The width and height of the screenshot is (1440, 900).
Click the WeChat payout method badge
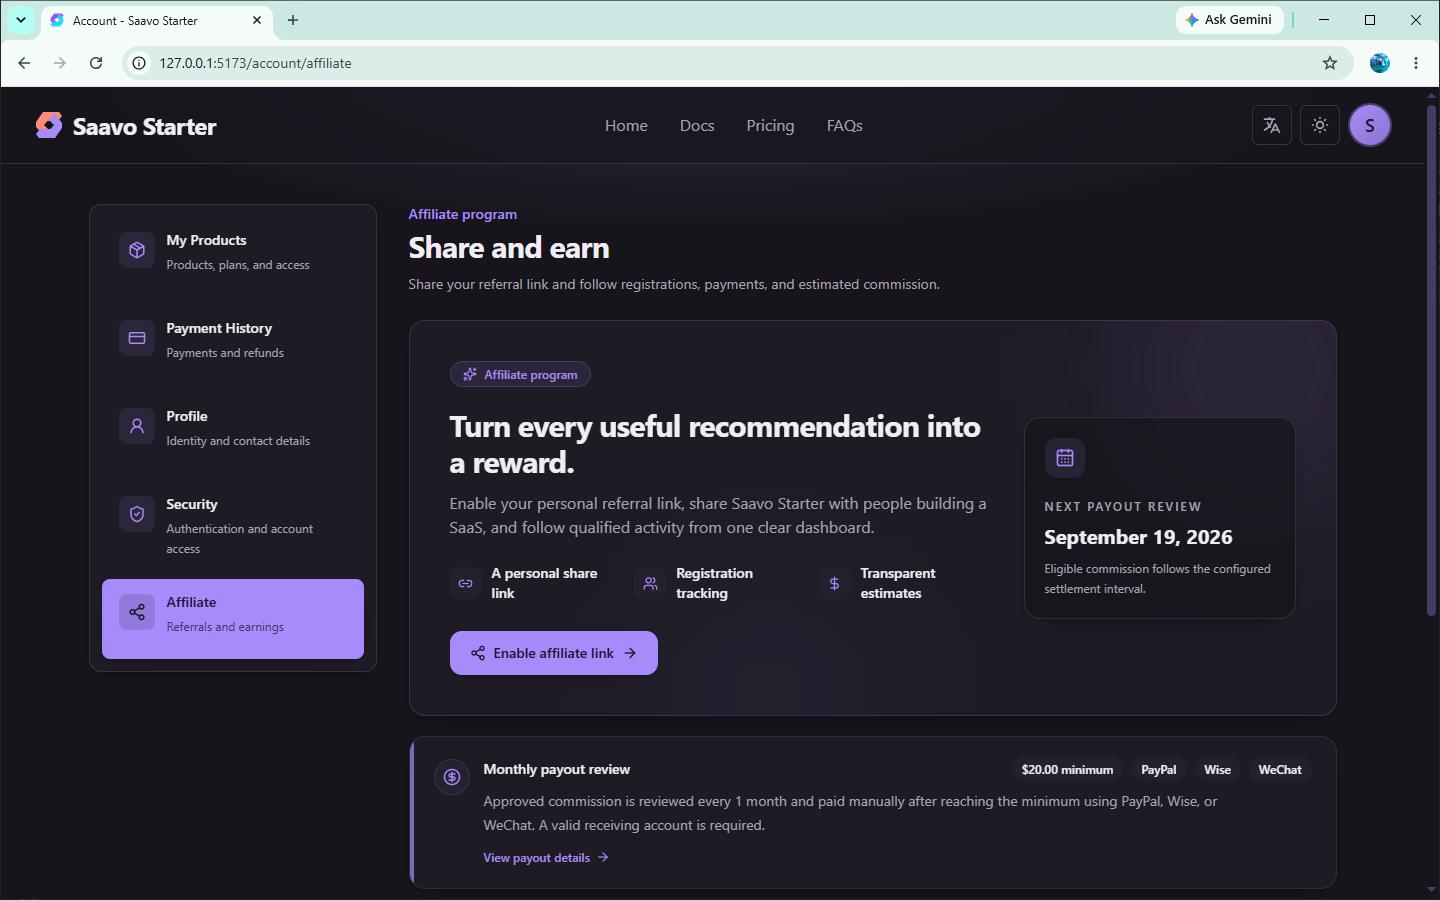point(1280,770)
